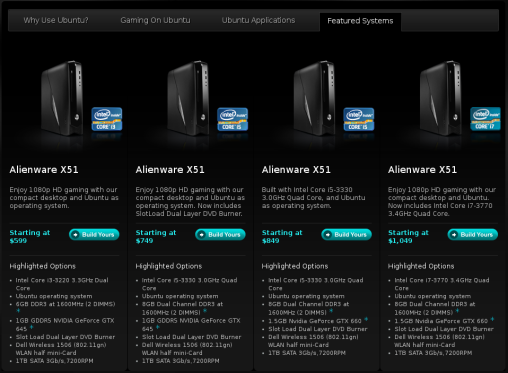
Task: Click Build Yours for the $1,049 system
Action: point(473,235)
